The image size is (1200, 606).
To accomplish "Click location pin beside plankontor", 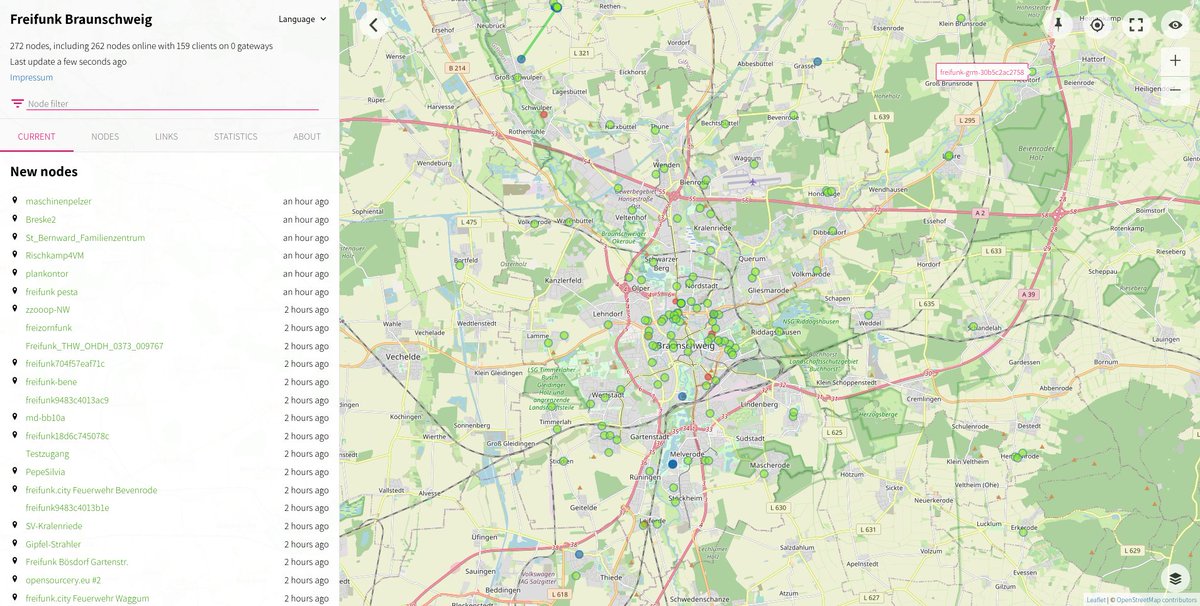I will tap(15, 272).
